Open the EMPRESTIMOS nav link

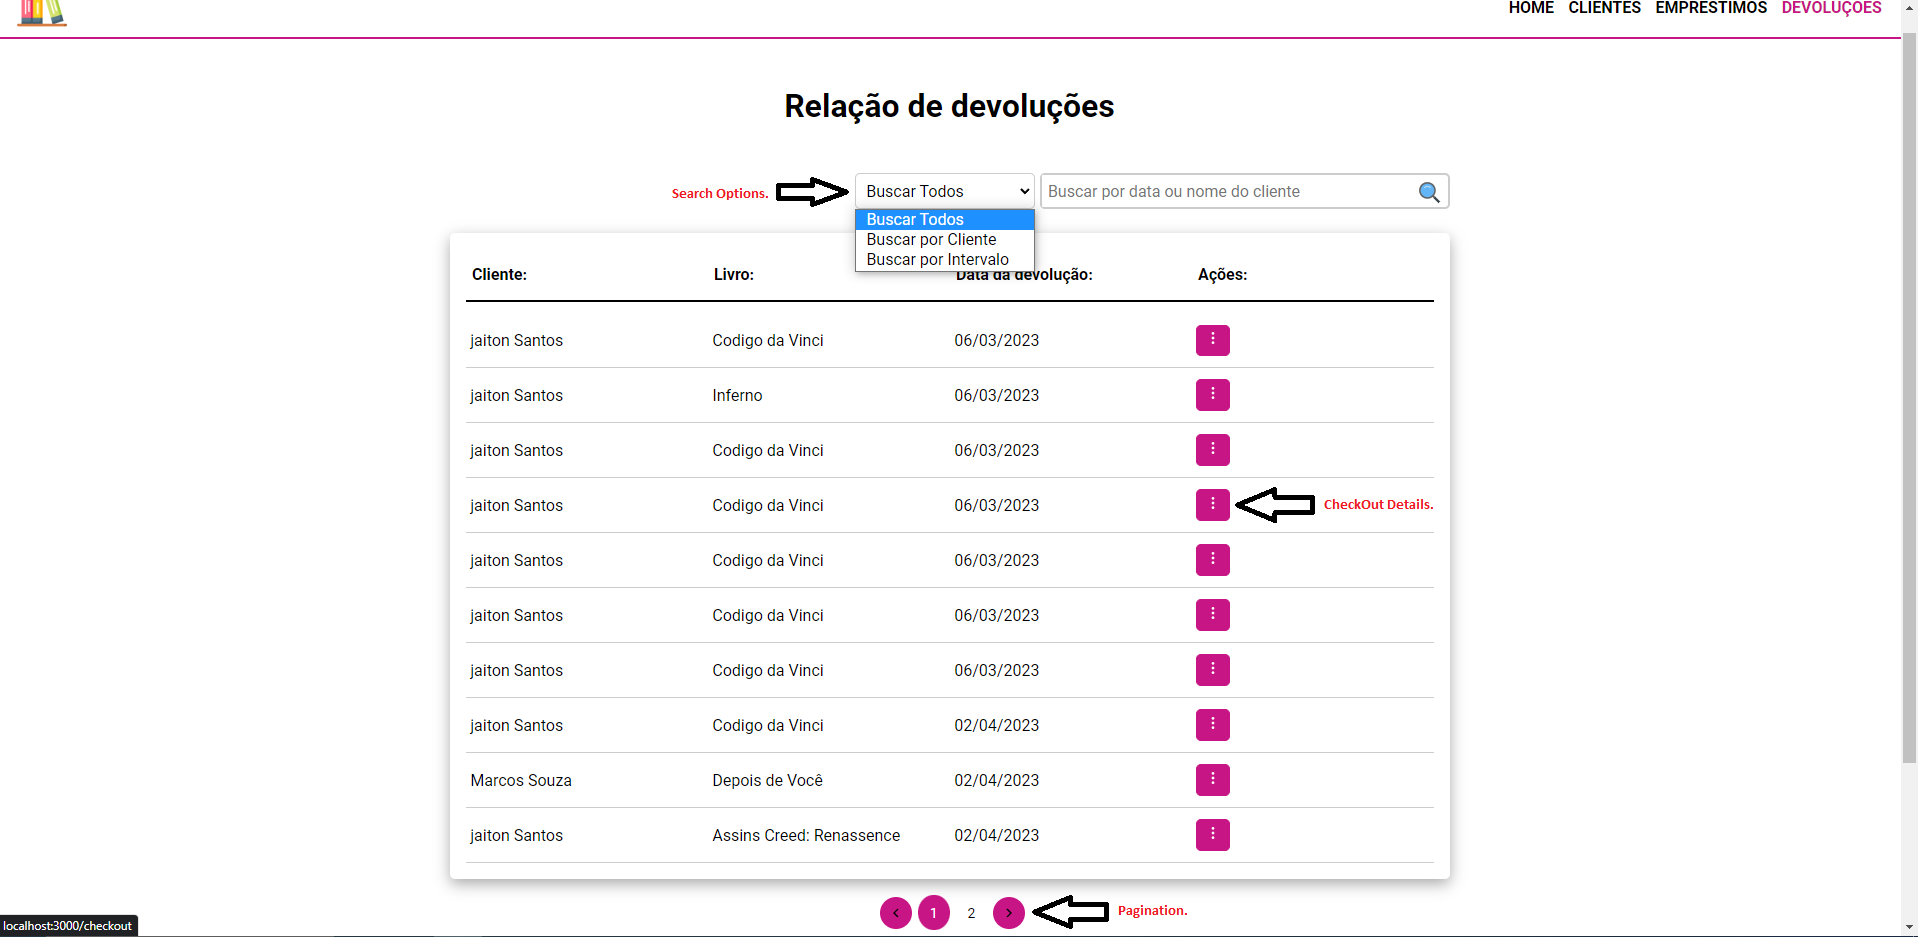click(x=1711, y=8)
